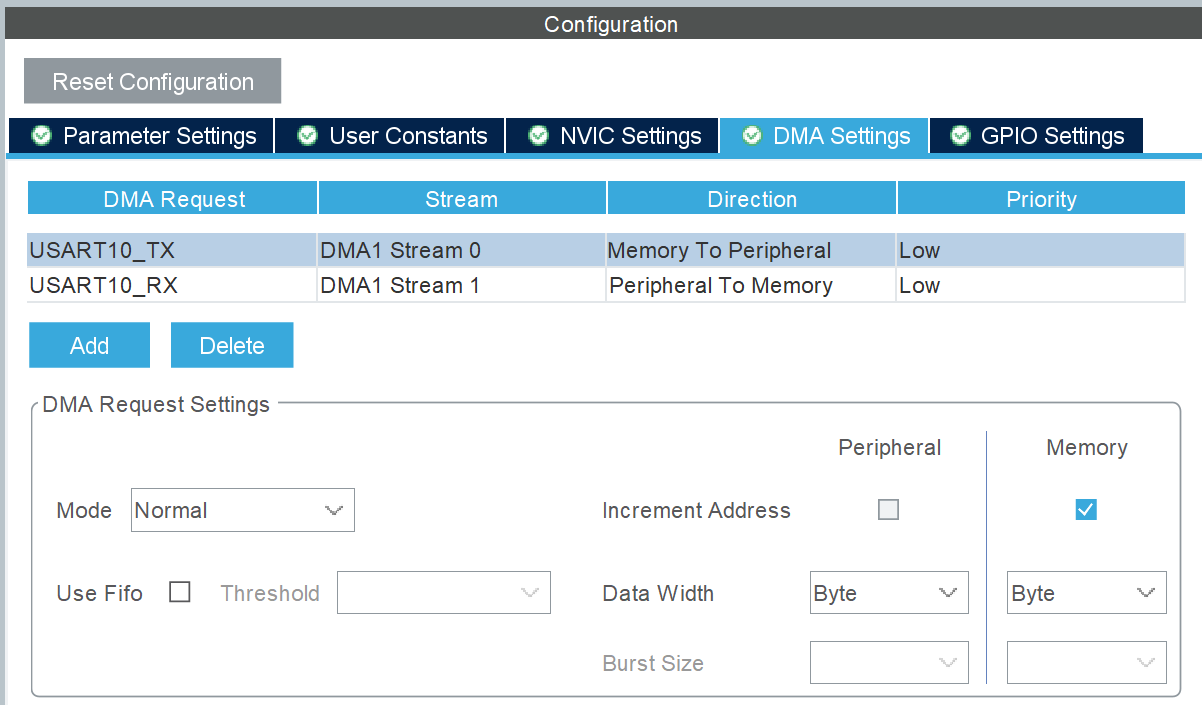The height and width of the screenshot is (705, 1202).
Task: Uncheck Memory Increment Address checkbox
Action: [x=1086, y=510]
